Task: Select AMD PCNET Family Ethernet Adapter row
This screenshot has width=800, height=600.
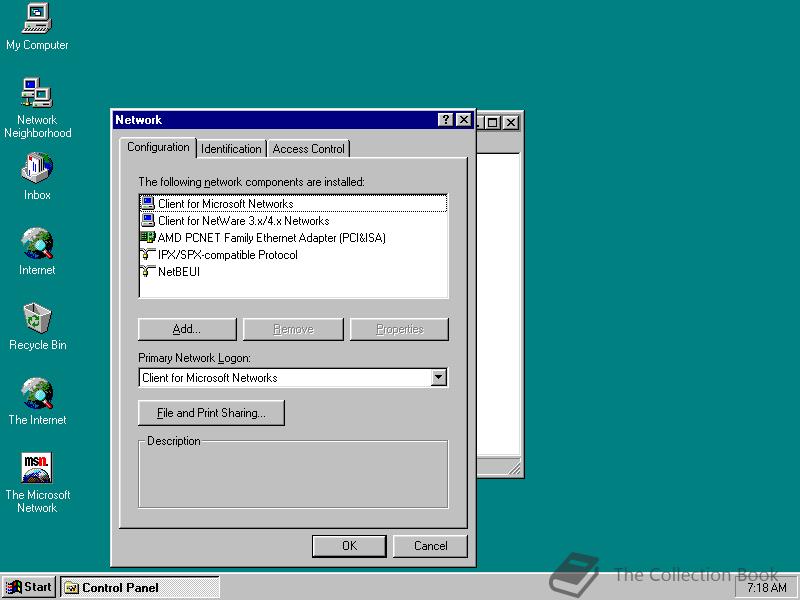Action: 293,237
